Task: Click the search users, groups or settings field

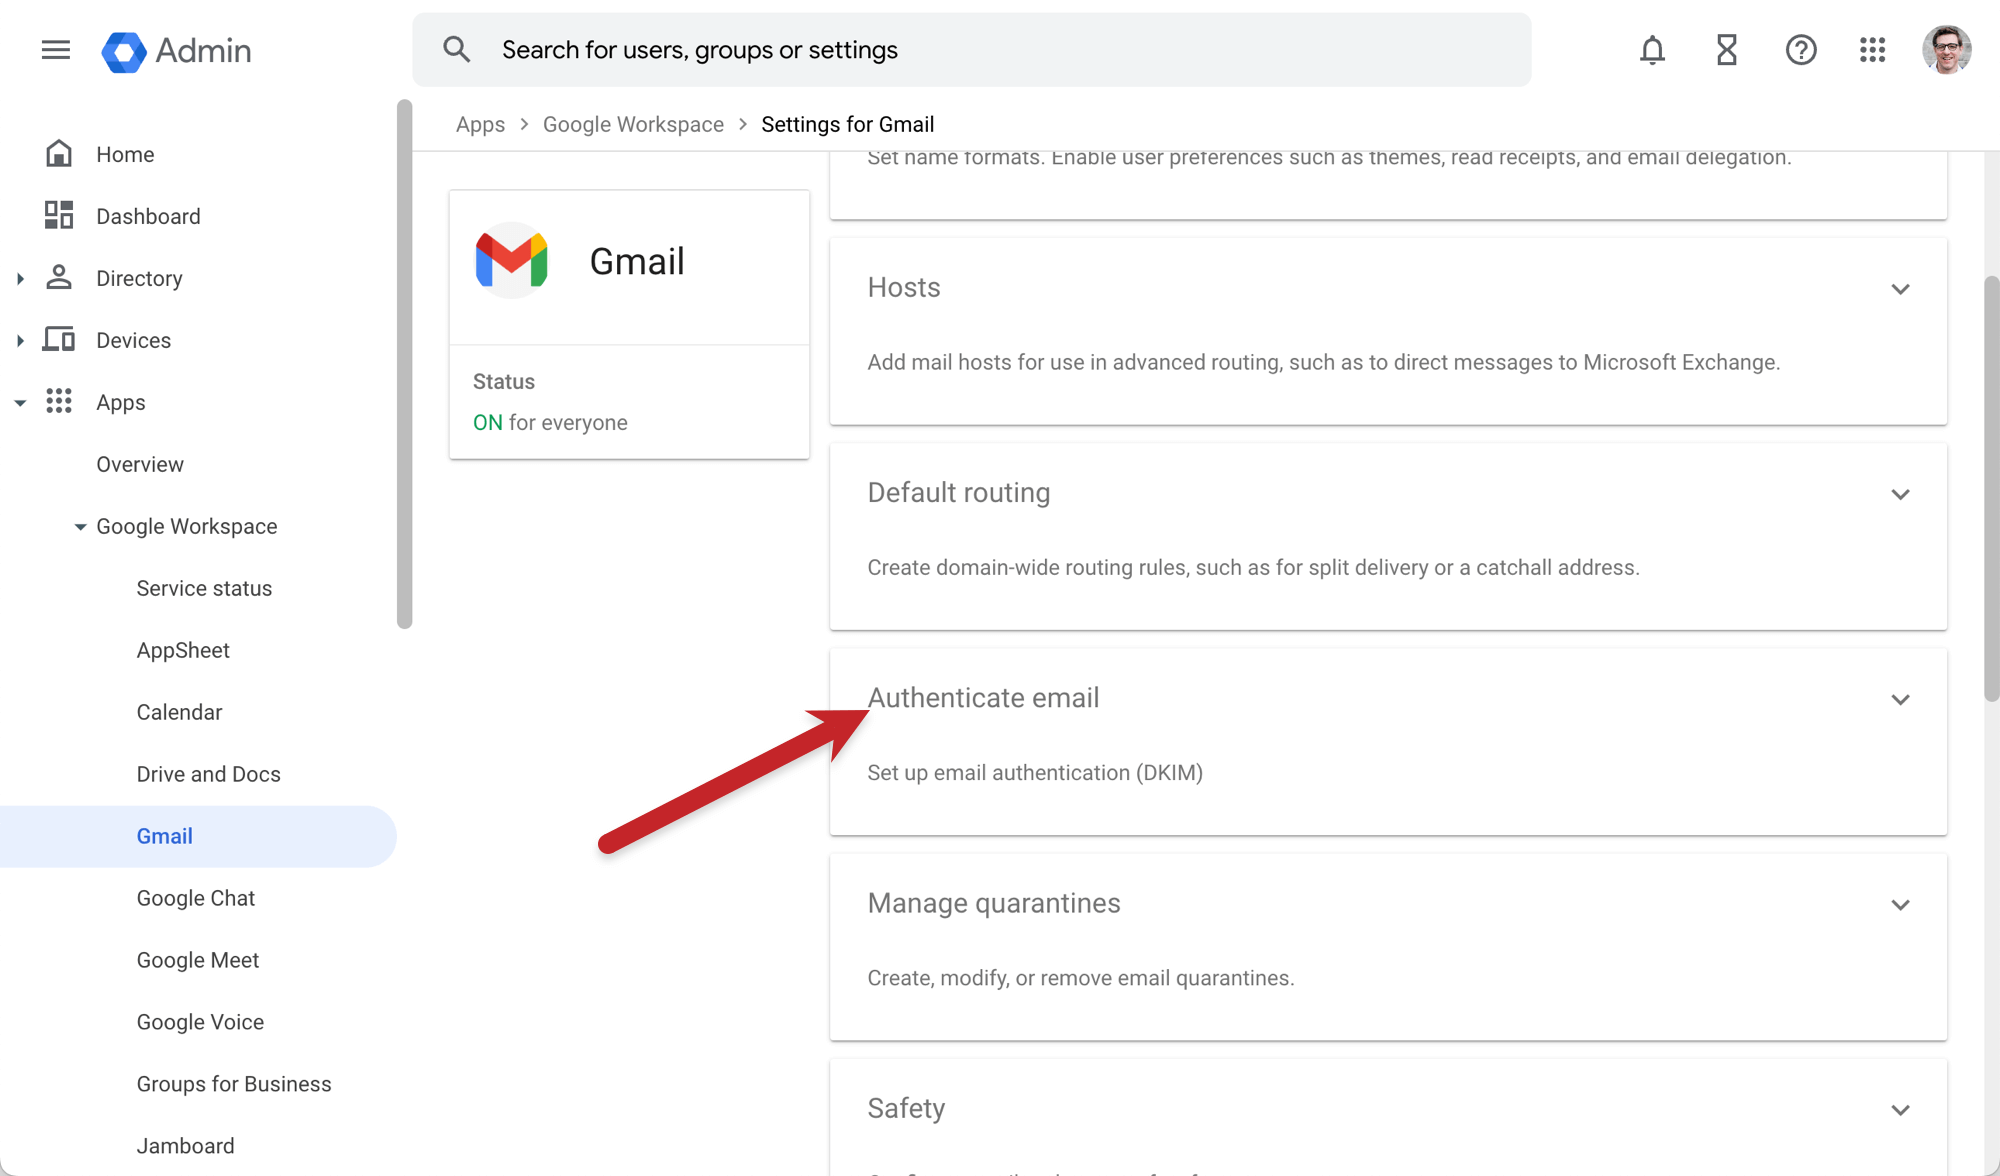Action: 971,50
